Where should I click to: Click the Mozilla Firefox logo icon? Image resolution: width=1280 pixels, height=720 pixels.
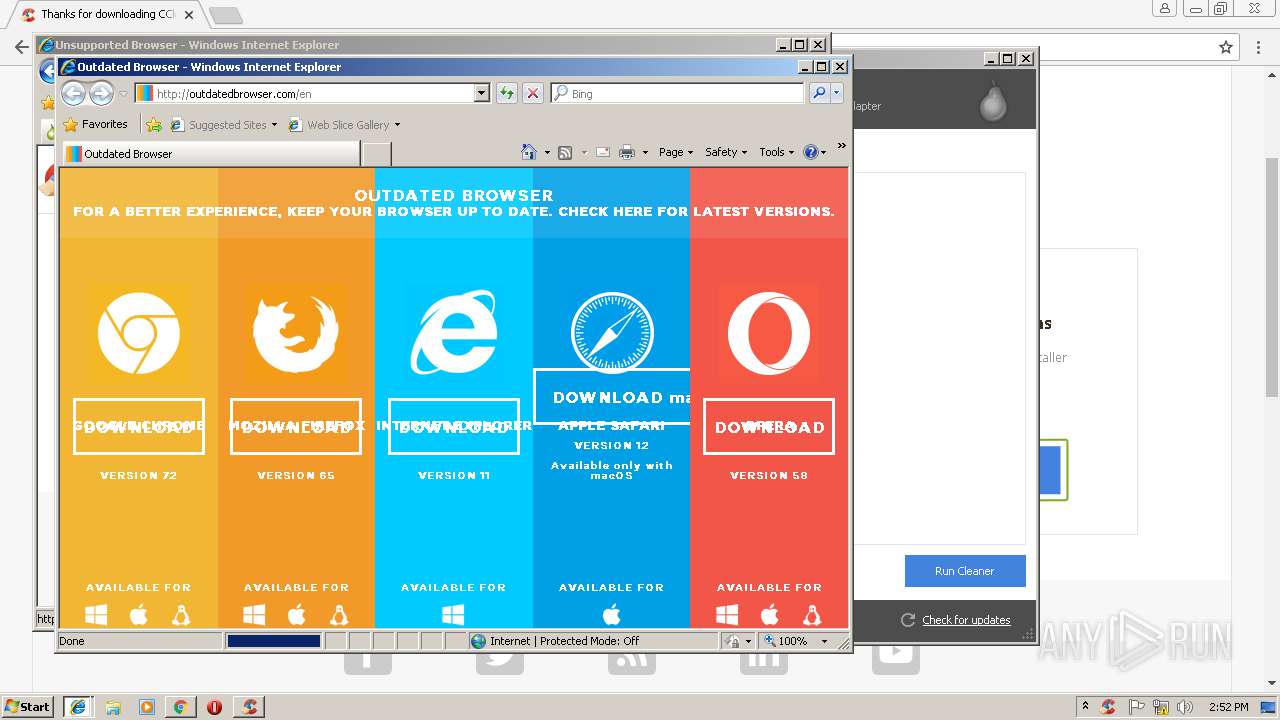[296, 333]
